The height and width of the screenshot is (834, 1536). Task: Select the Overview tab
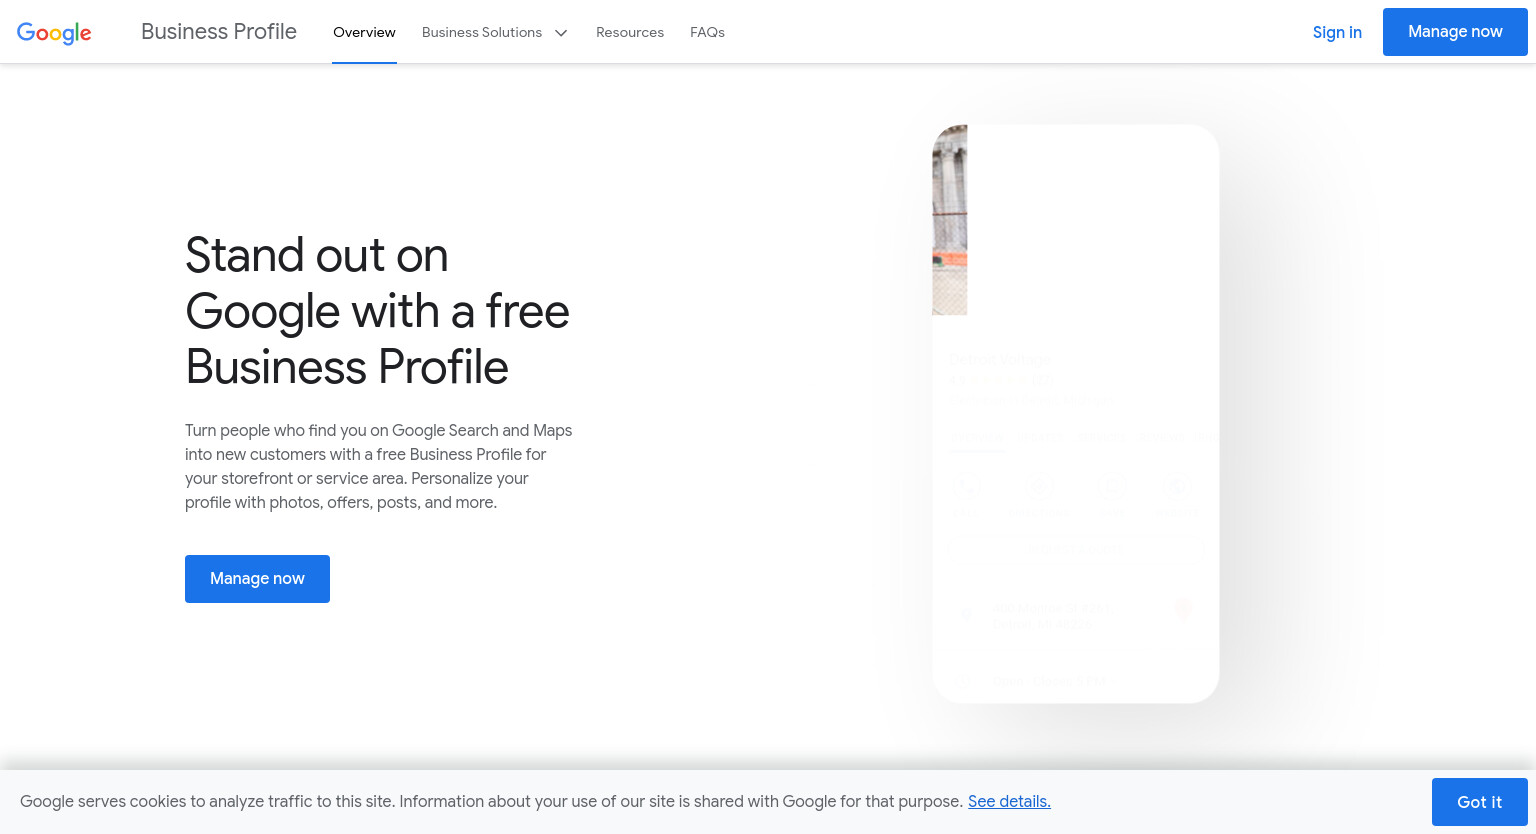(x=364, y=32)
